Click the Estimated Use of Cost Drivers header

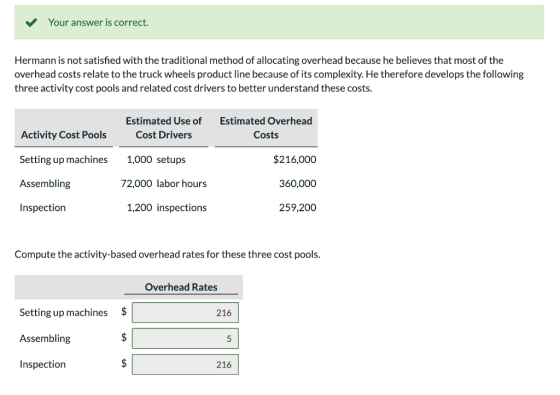pyautogui.click(x=164, y=128)
